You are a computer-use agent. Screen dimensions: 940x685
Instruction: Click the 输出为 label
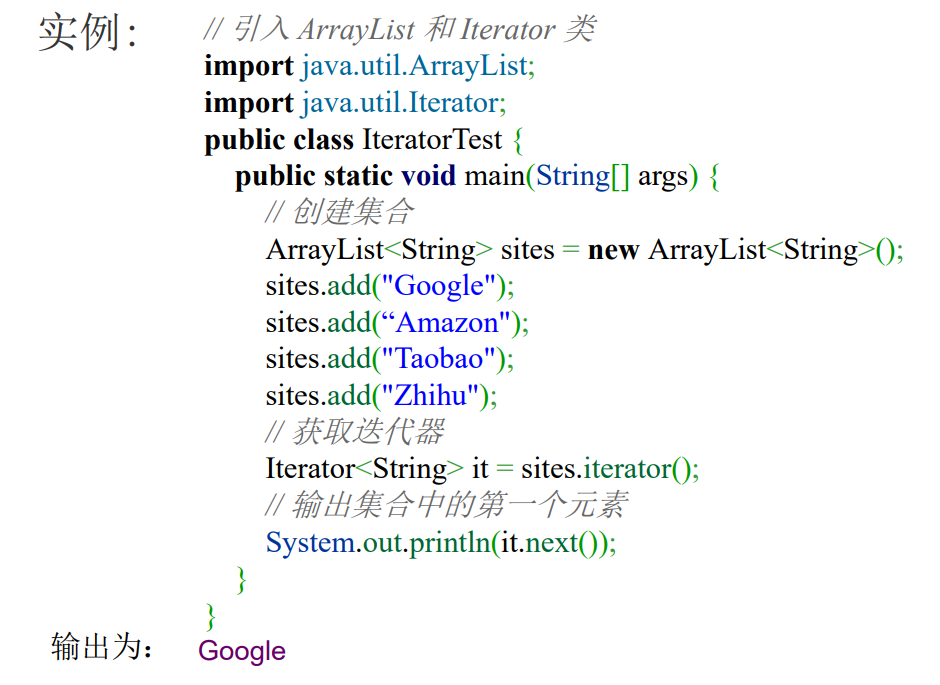101,647
